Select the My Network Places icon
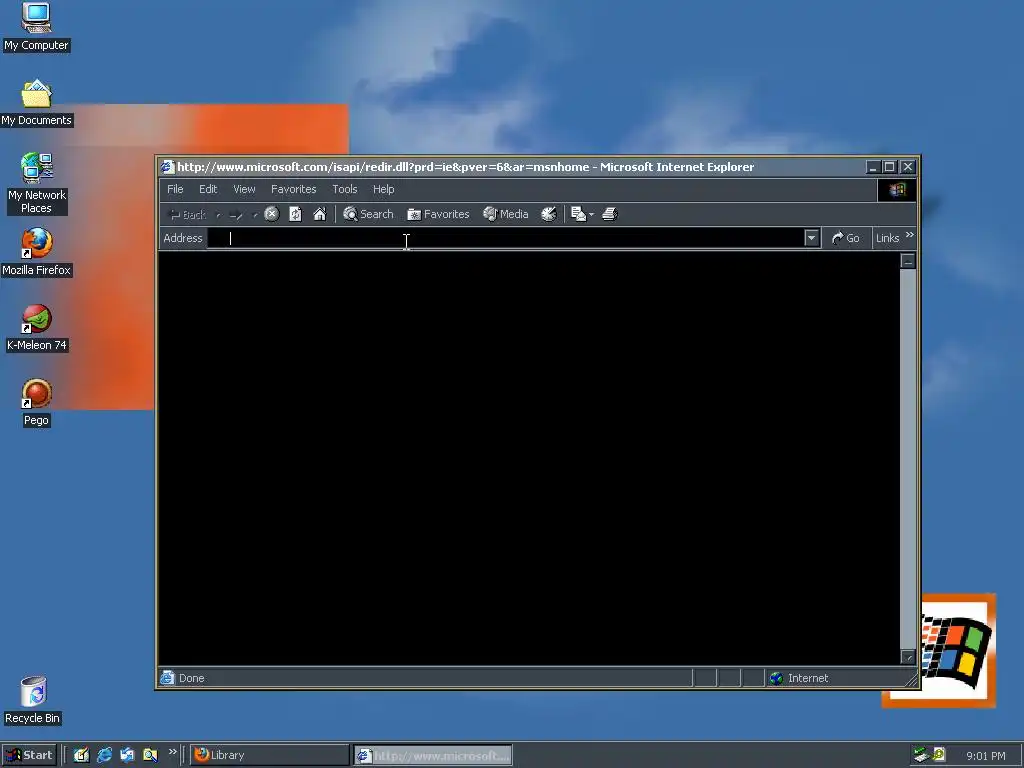 coord(36,184)
